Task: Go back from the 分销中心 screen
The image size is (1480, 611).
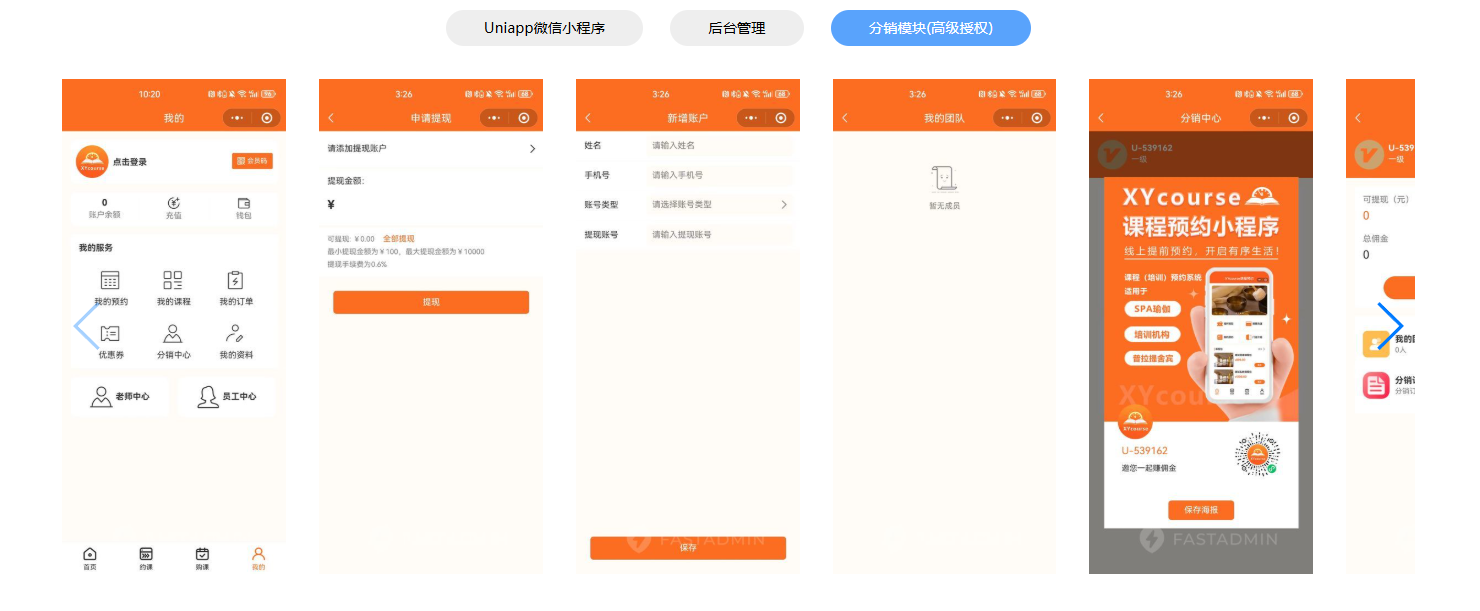Action: (x=1101, y=118)
